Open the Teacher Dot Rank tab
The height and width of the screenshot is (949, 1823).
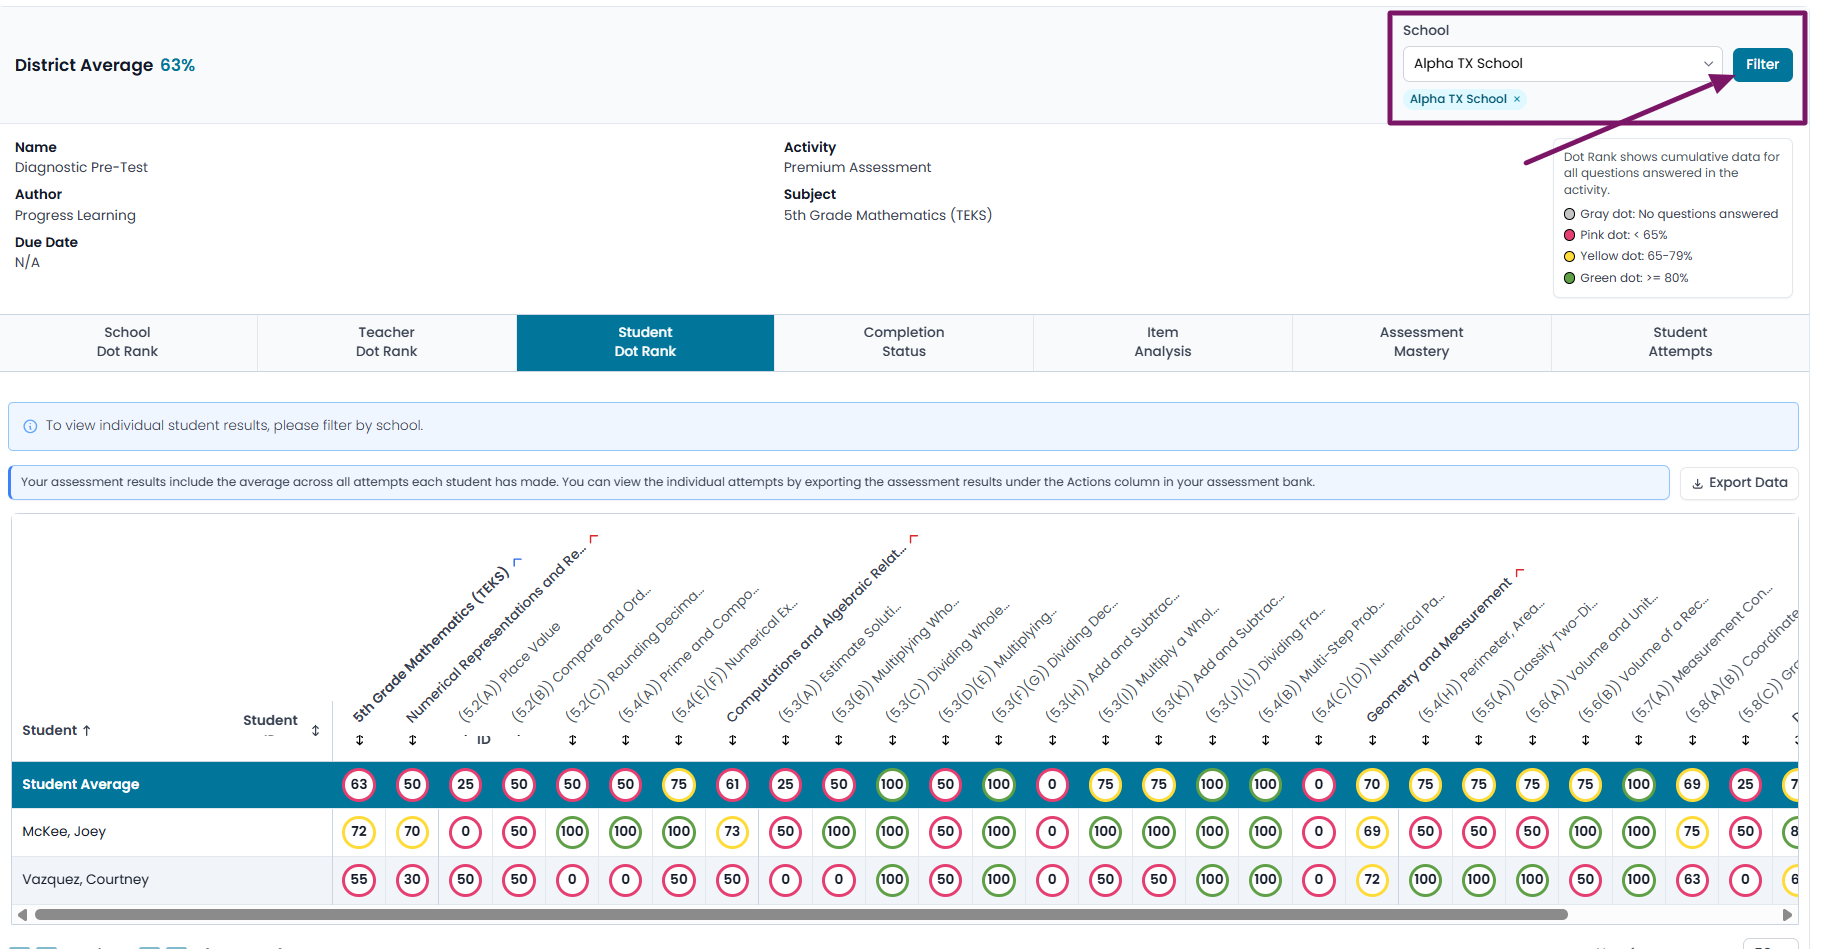pyautogui.click(x=387, y=342)
